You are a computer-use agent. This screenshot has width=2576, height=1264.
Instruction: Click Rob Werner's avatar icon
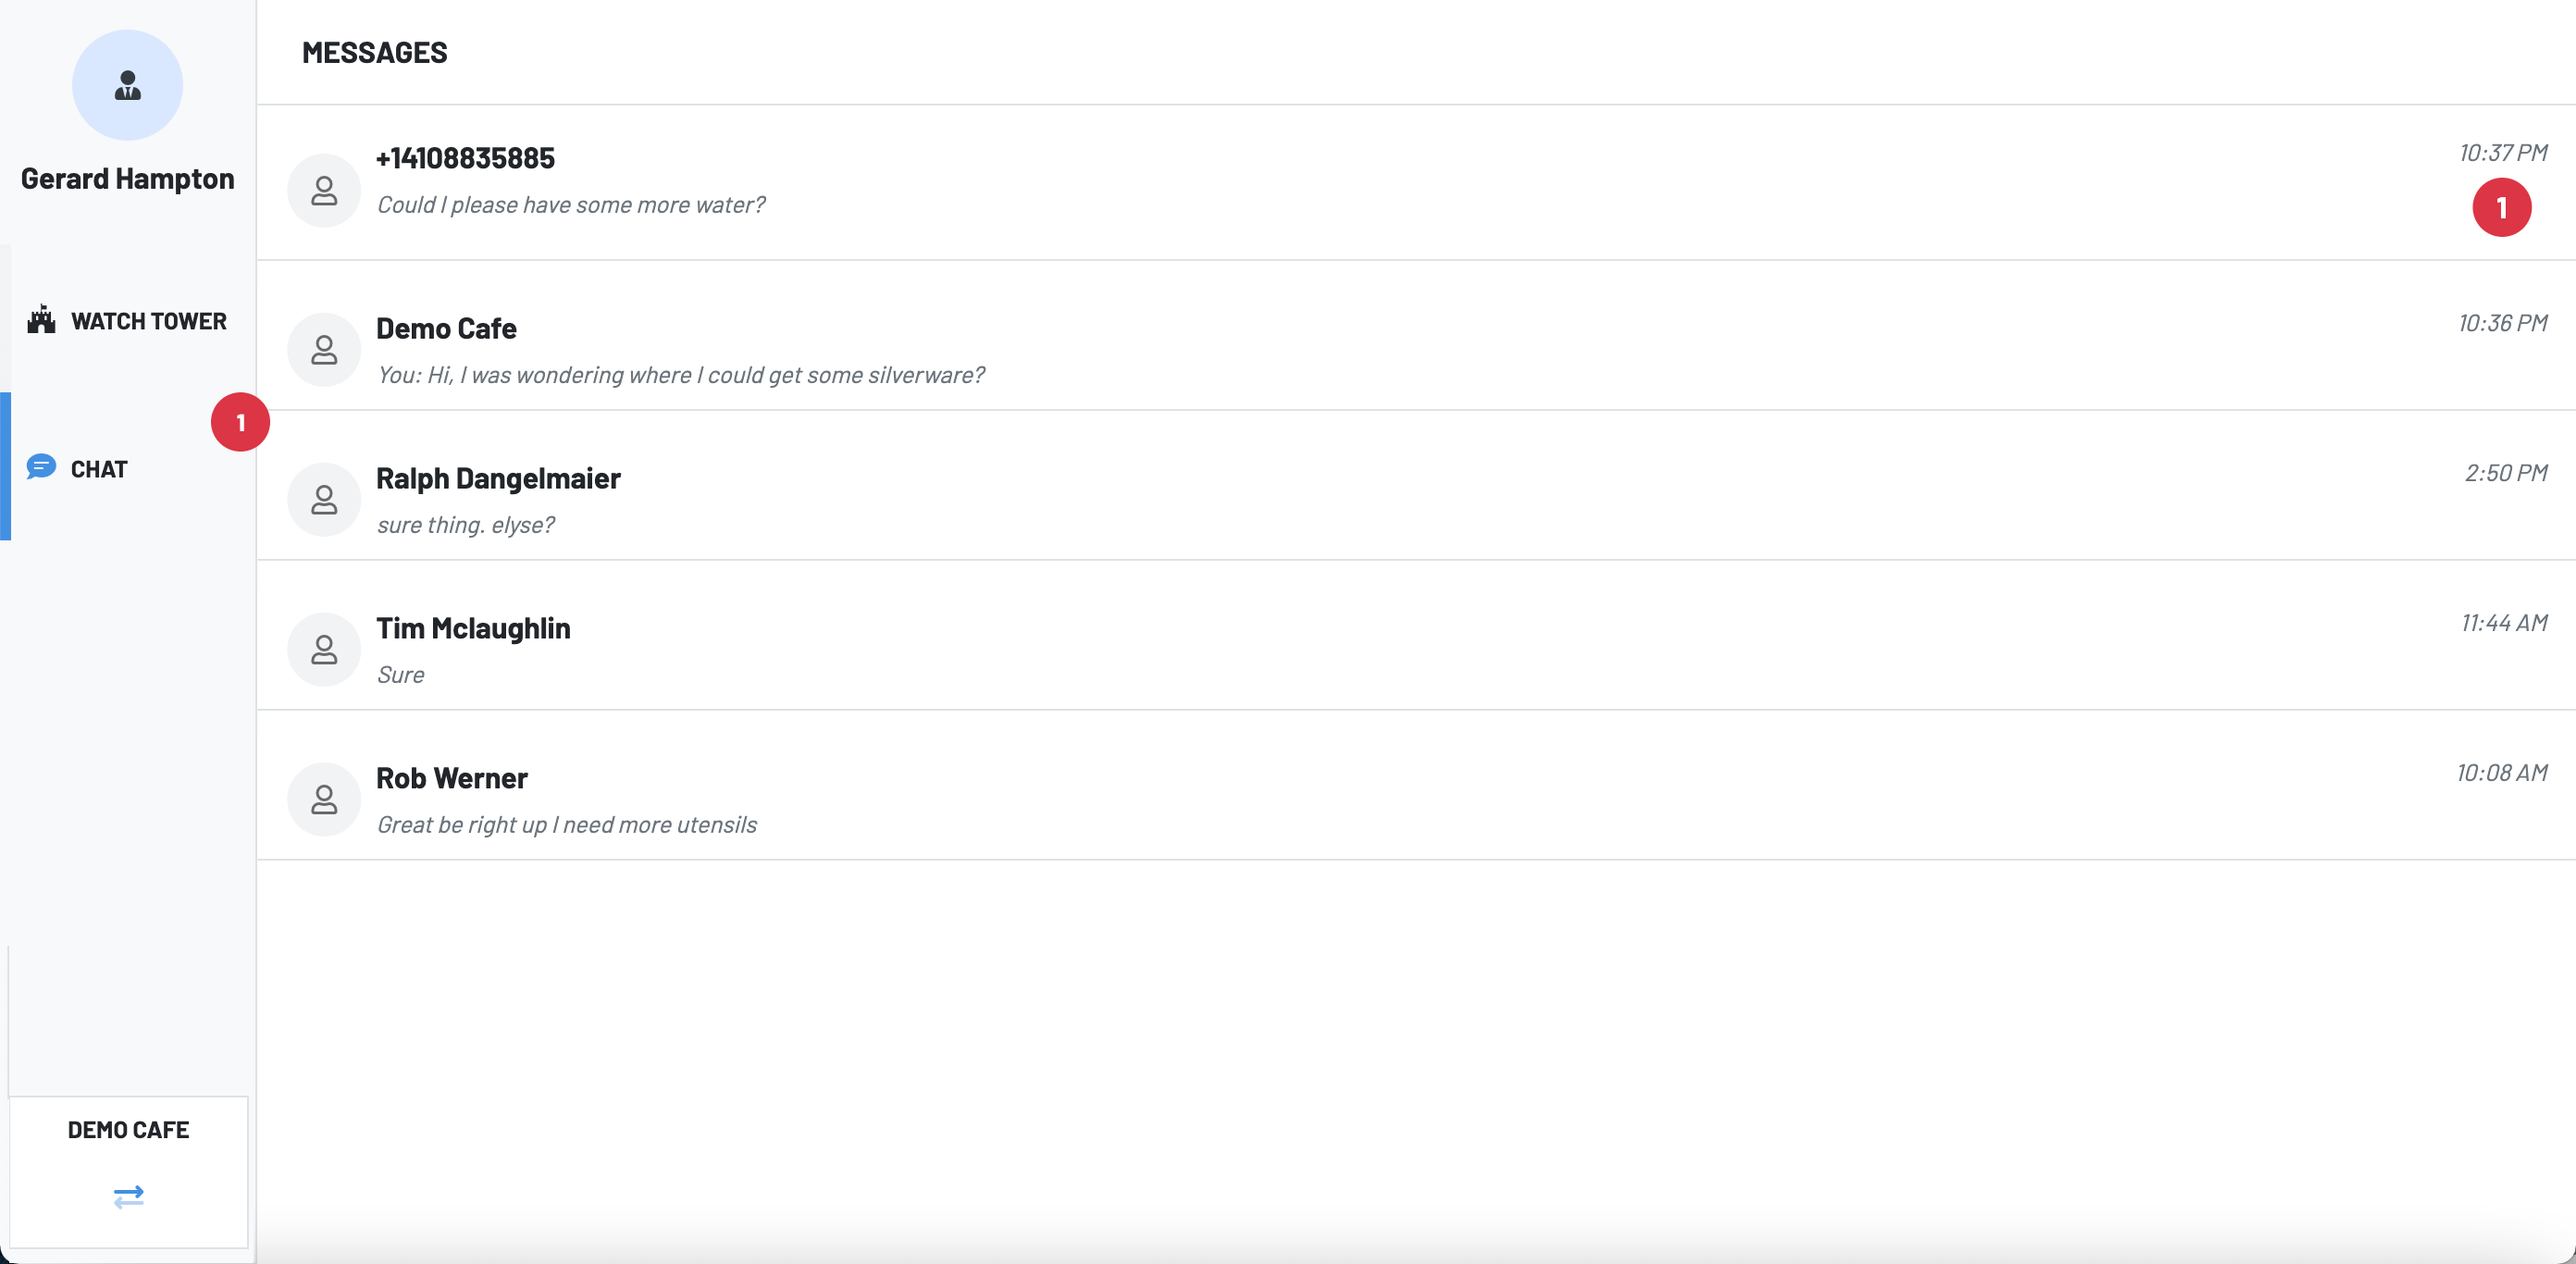pyautogui.click(x=324, y=800)
